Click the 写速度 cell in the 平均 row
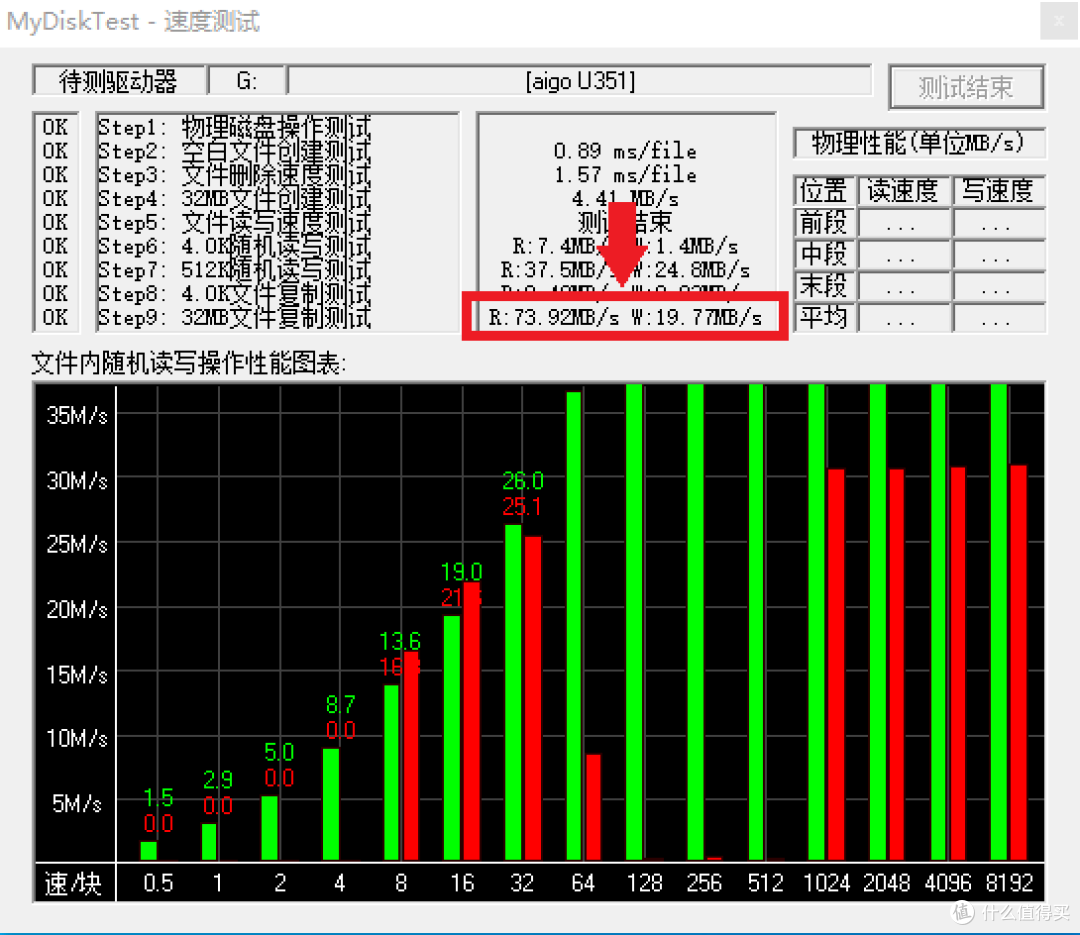 [997, 318]
